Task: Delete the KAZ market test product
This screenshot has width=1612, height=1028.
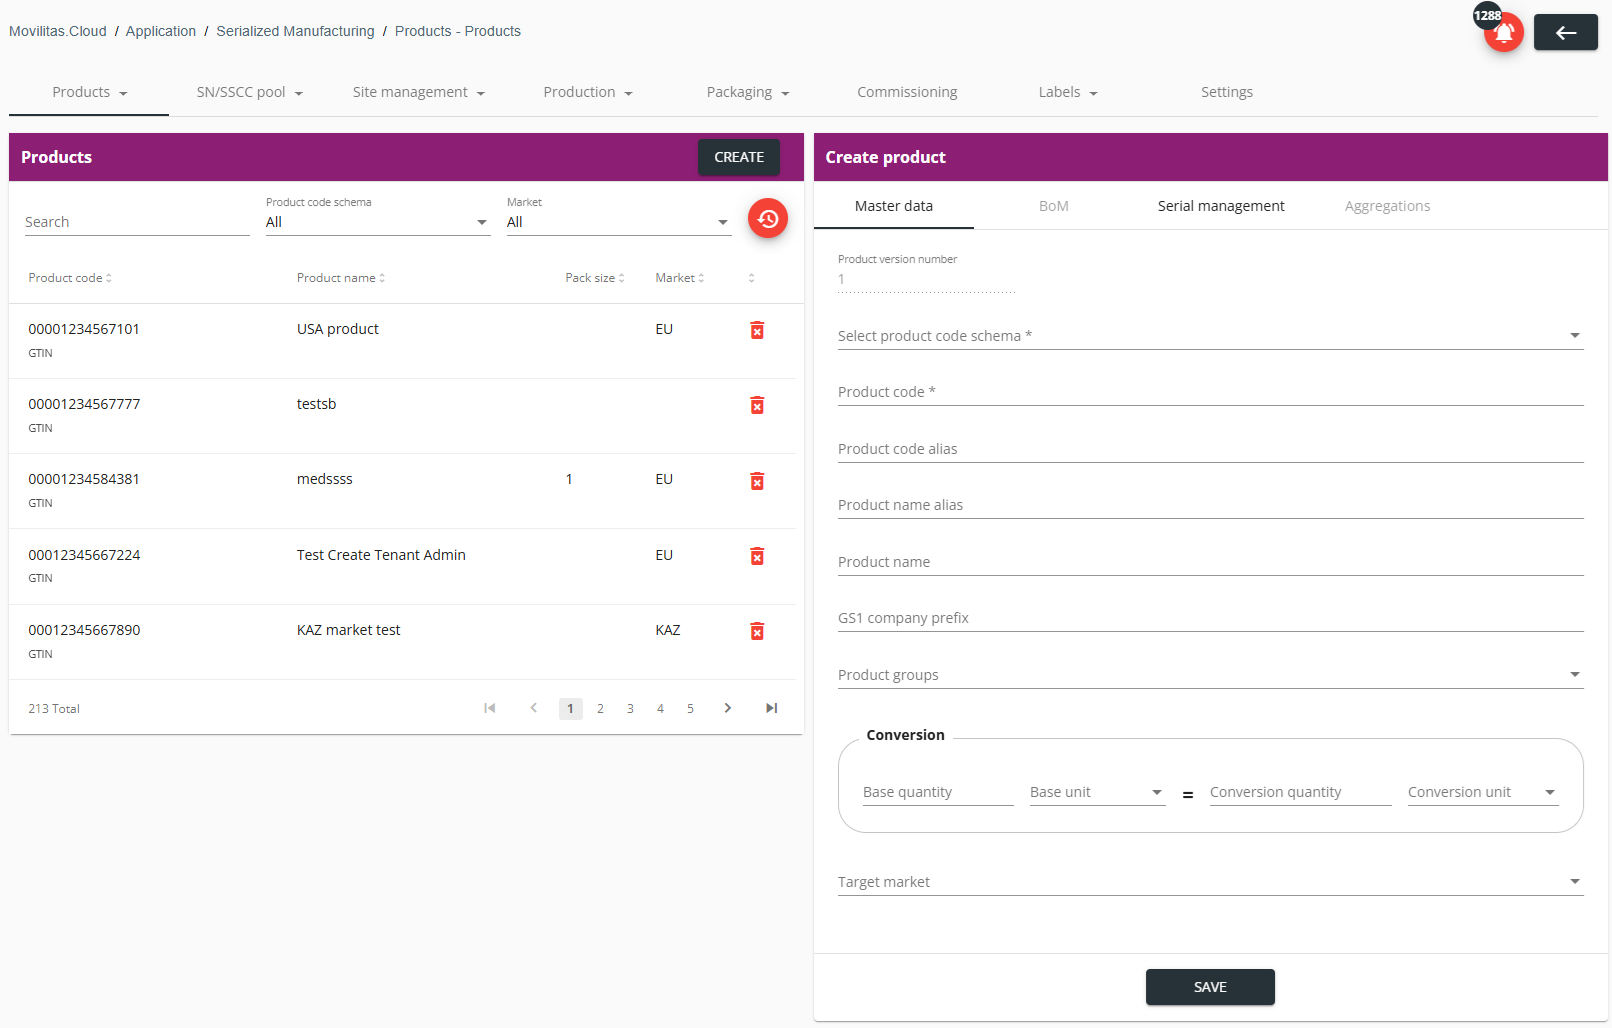Action: click(x=757, y=631)
